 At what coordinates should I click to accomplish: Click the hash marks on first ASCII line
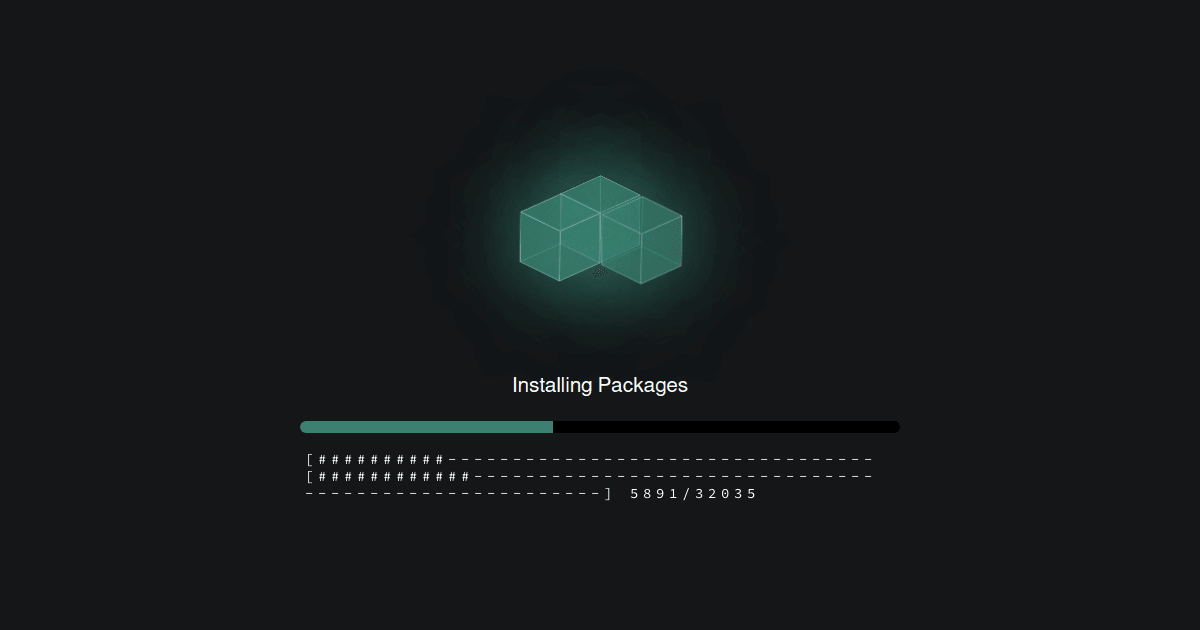click(381, 460)
